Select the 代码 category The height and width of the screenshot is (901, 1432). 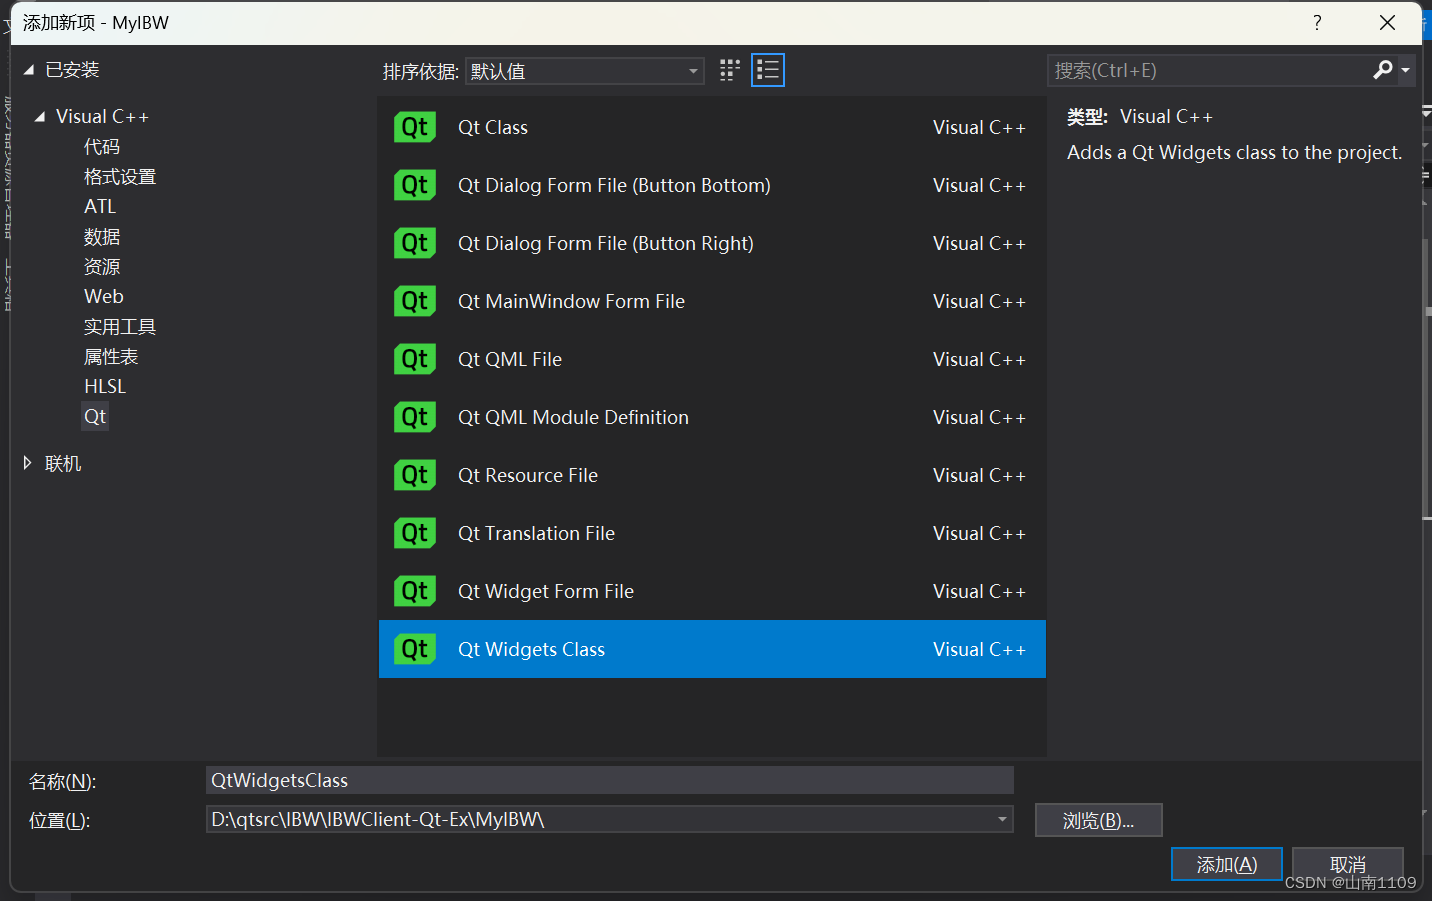pyautogui.click(x=102, y=147)
